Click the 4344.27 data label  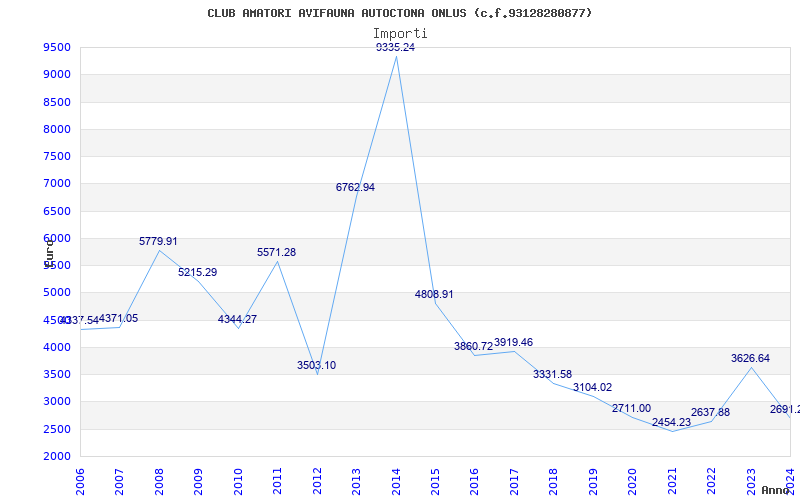(237, 319)
